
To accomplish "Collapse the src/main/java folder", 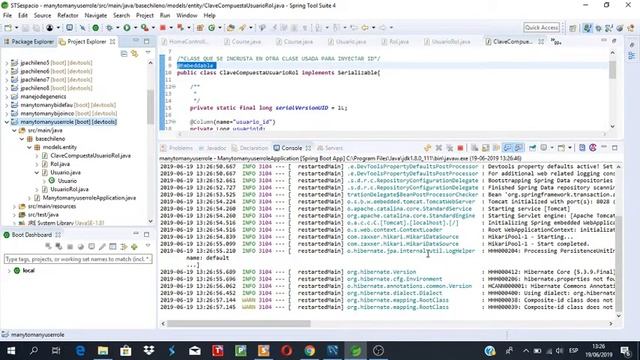I will pos(14,131).
